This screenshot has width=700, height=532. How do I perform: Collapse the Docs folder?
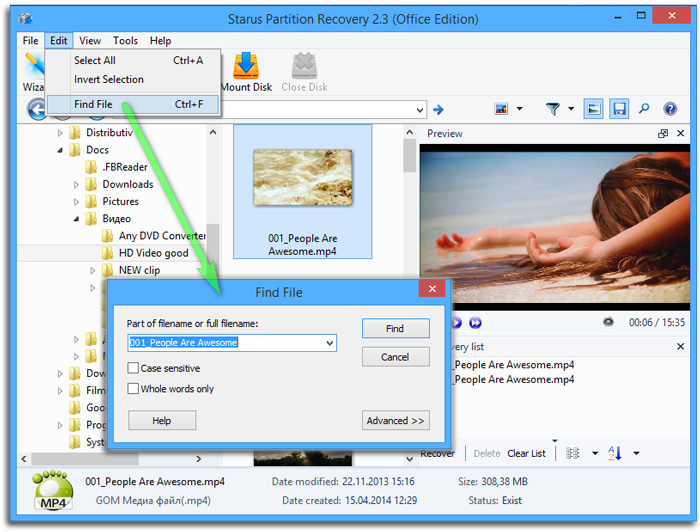click(60, 150)
